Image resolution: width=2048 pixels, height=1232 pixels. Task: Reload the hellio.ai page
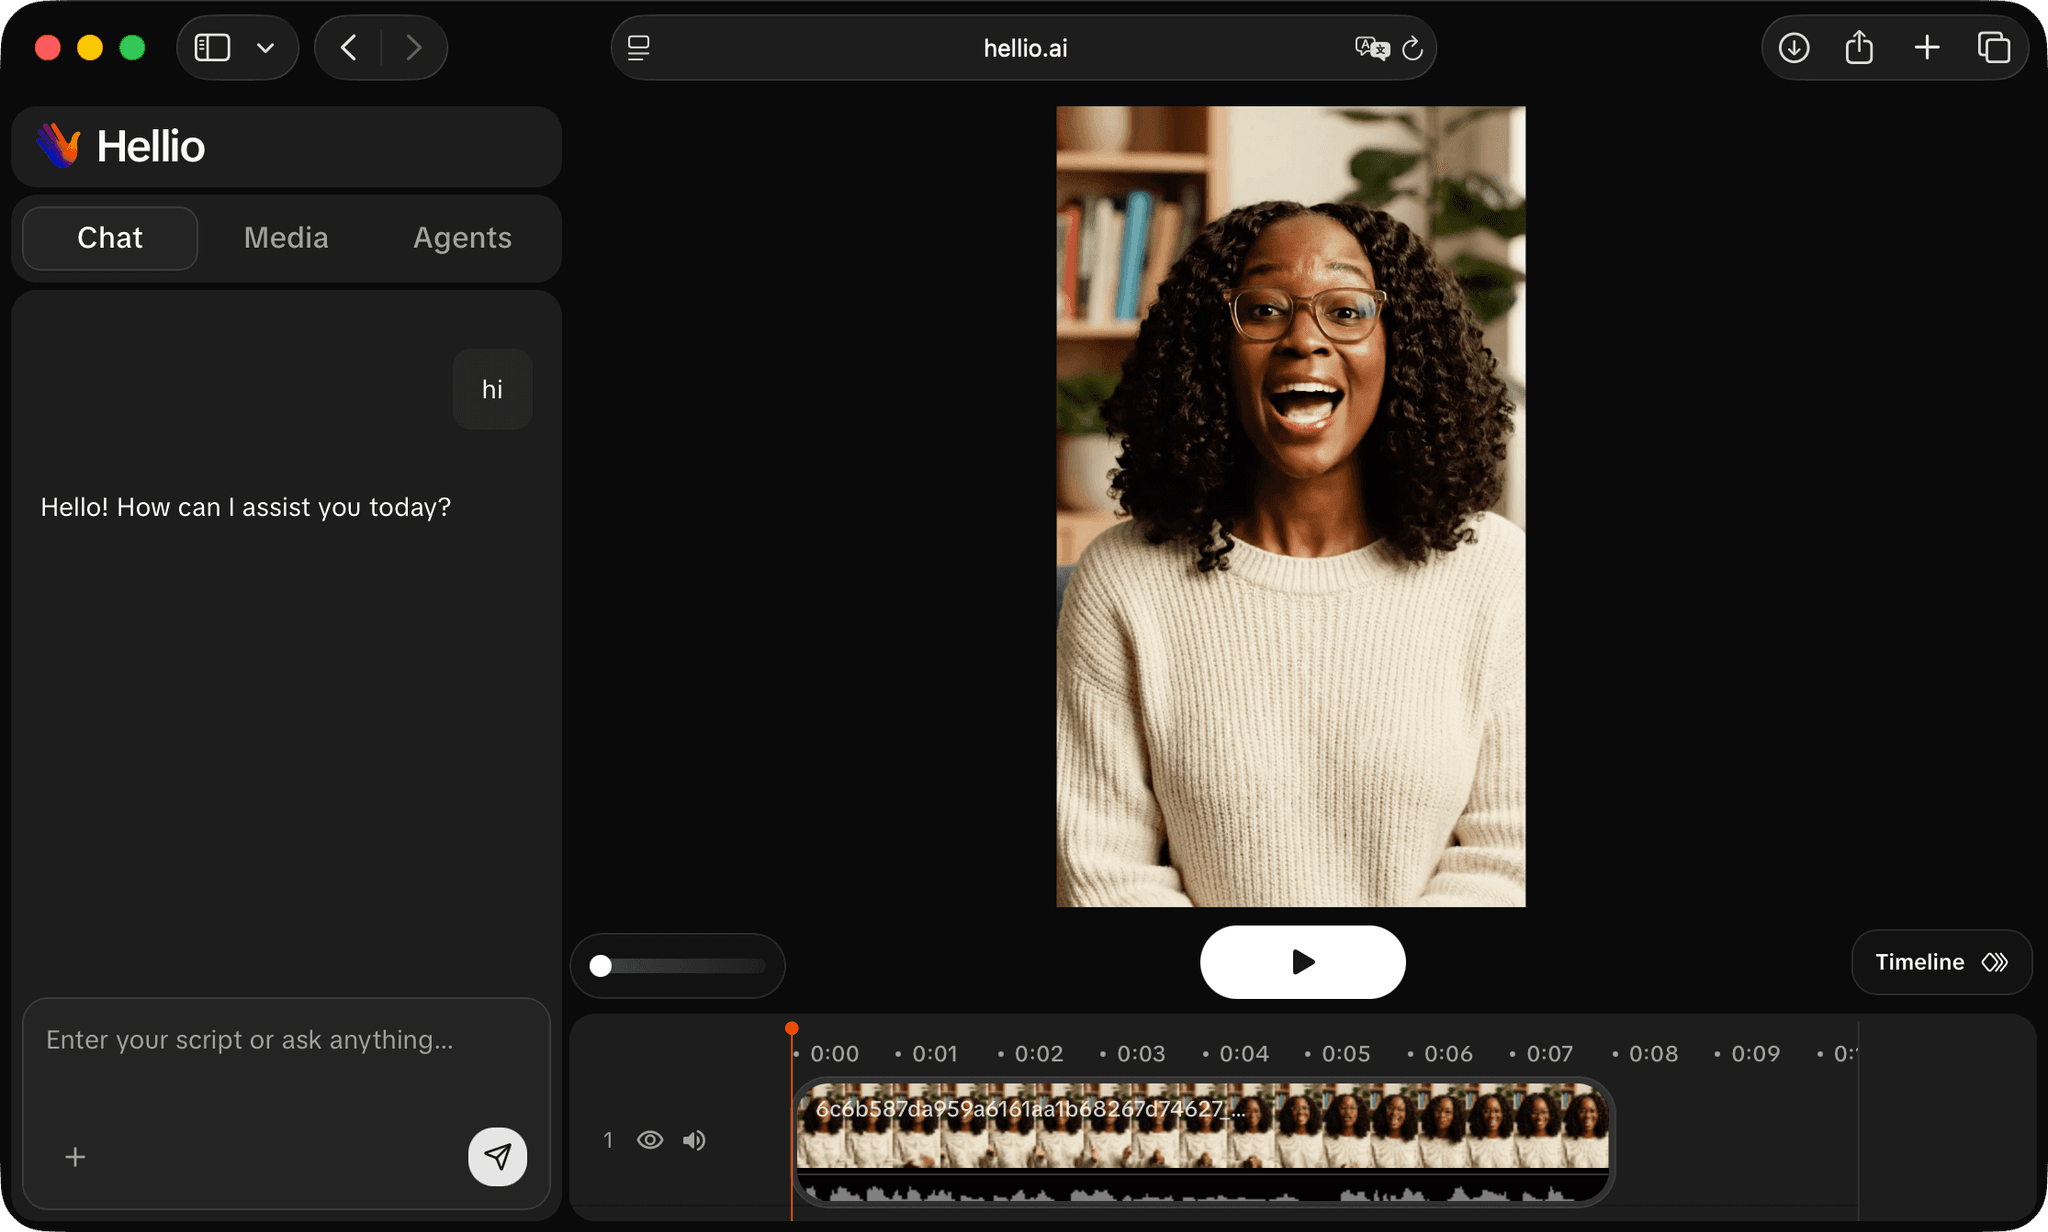1413,48
